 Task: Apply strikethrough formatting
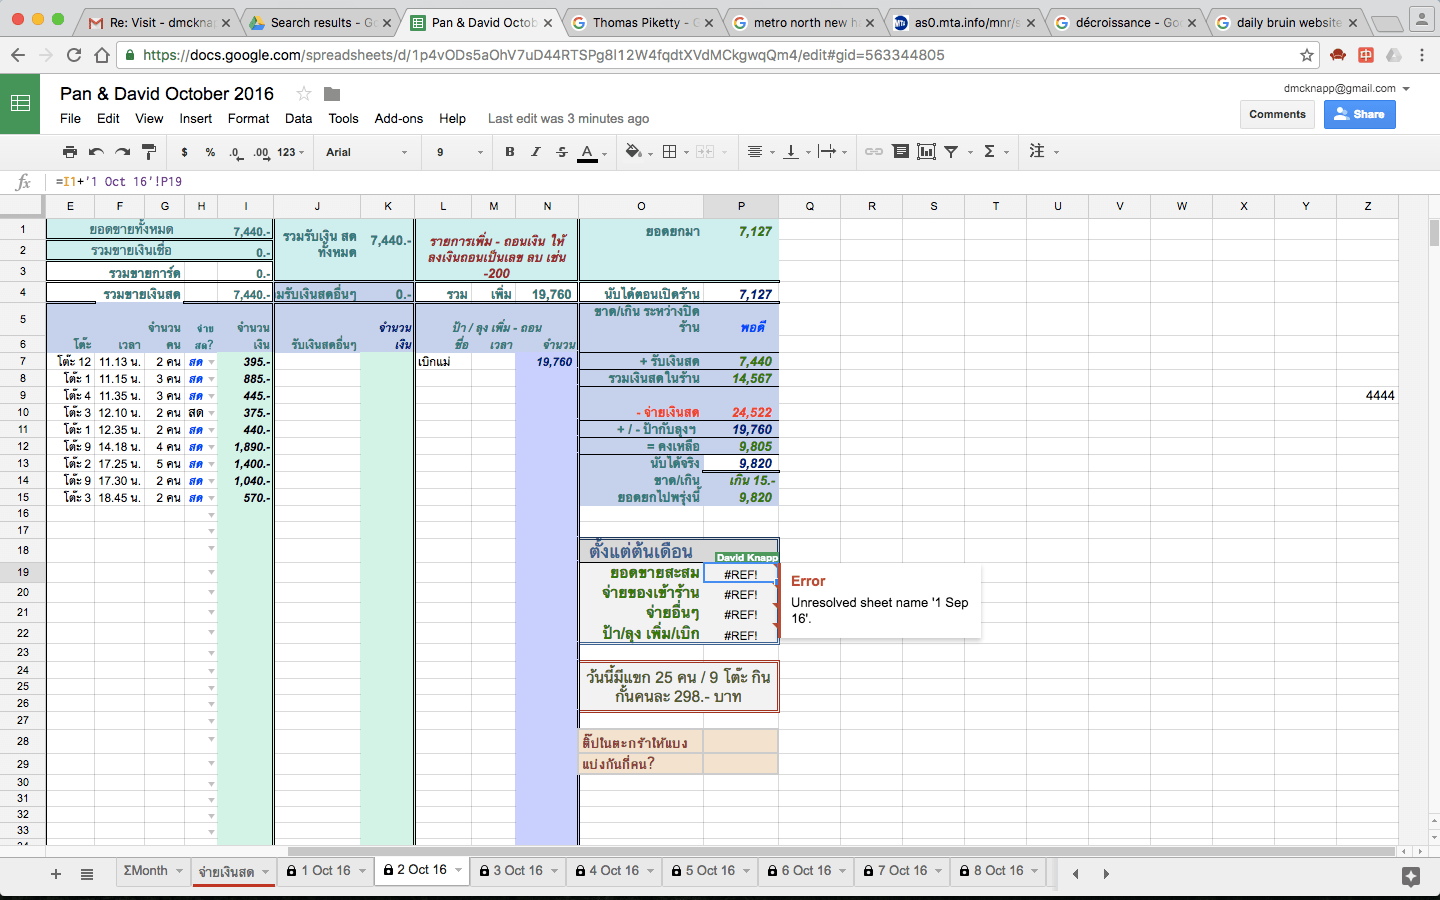[x=562, y=152]
